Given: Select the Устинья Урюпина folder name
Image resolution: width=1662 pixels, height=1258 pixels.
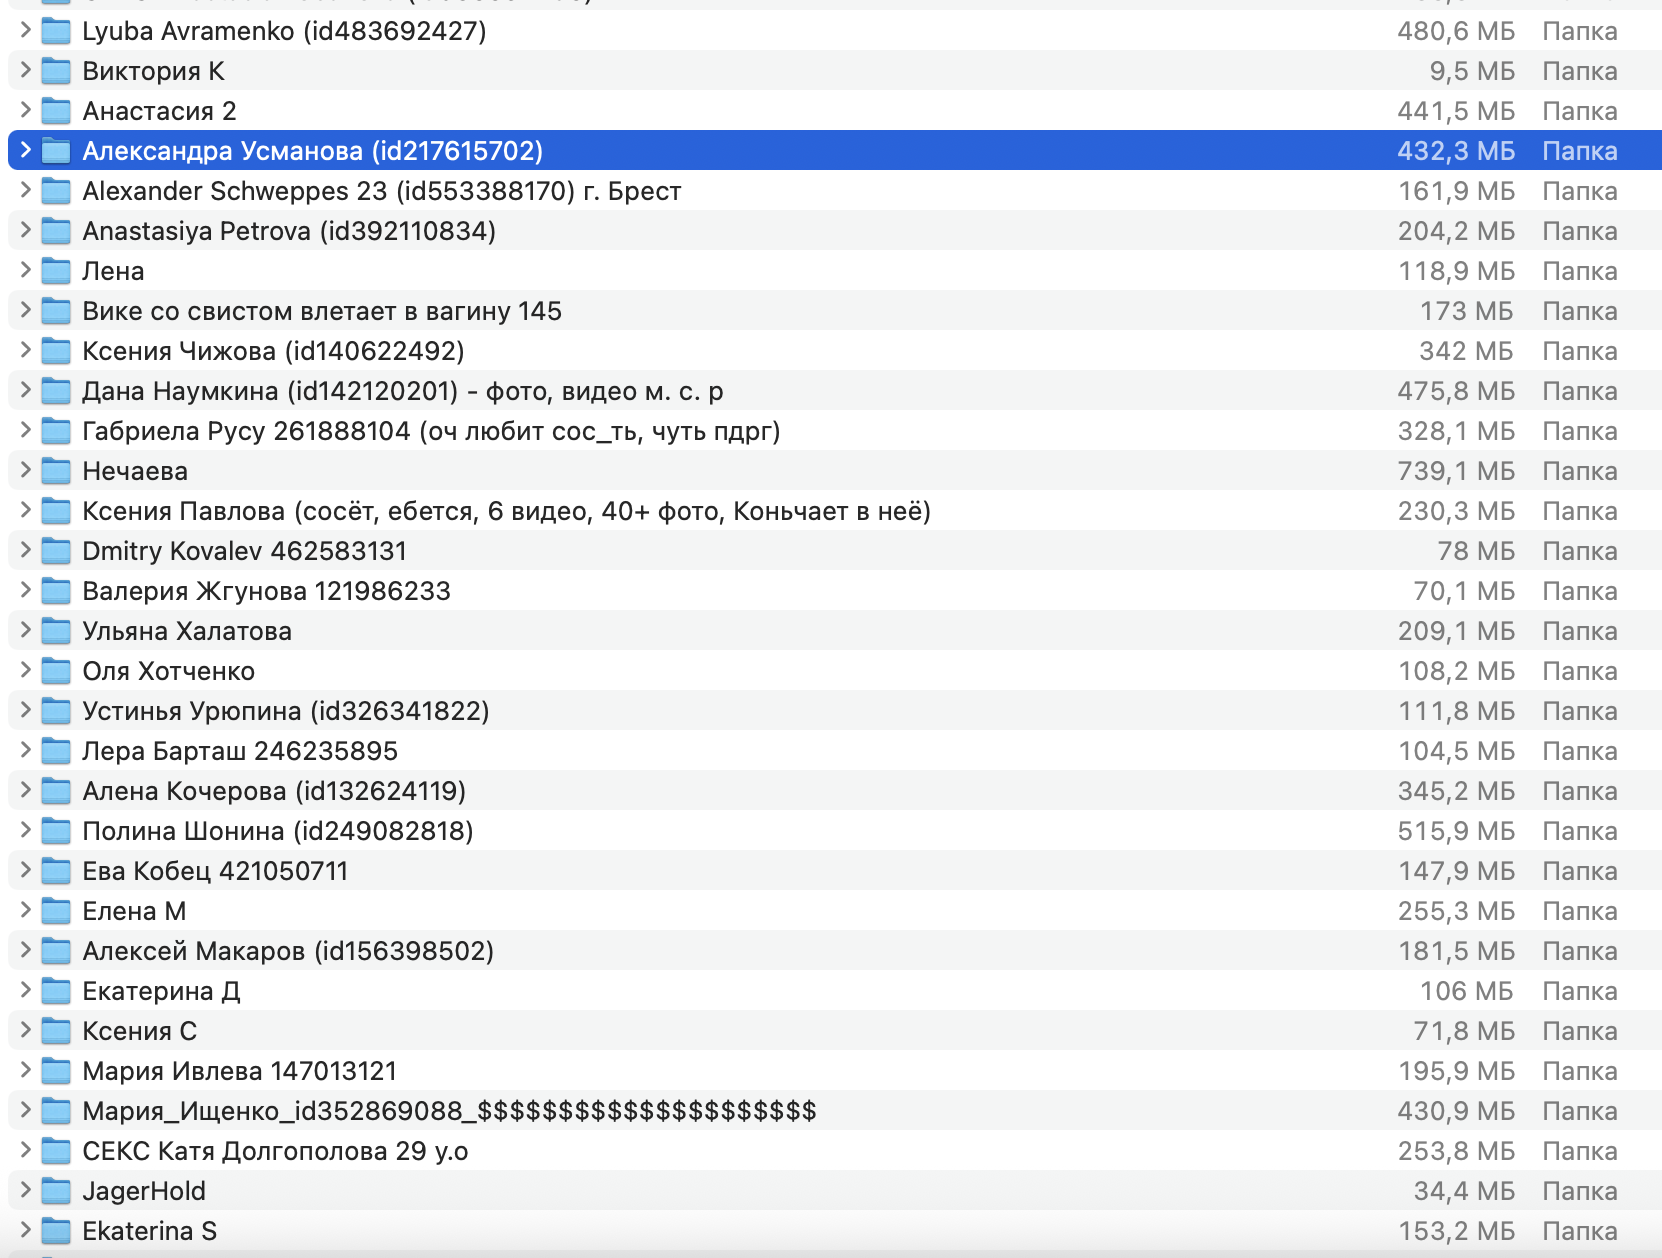Looking at the screenshot, I should 286,711.
